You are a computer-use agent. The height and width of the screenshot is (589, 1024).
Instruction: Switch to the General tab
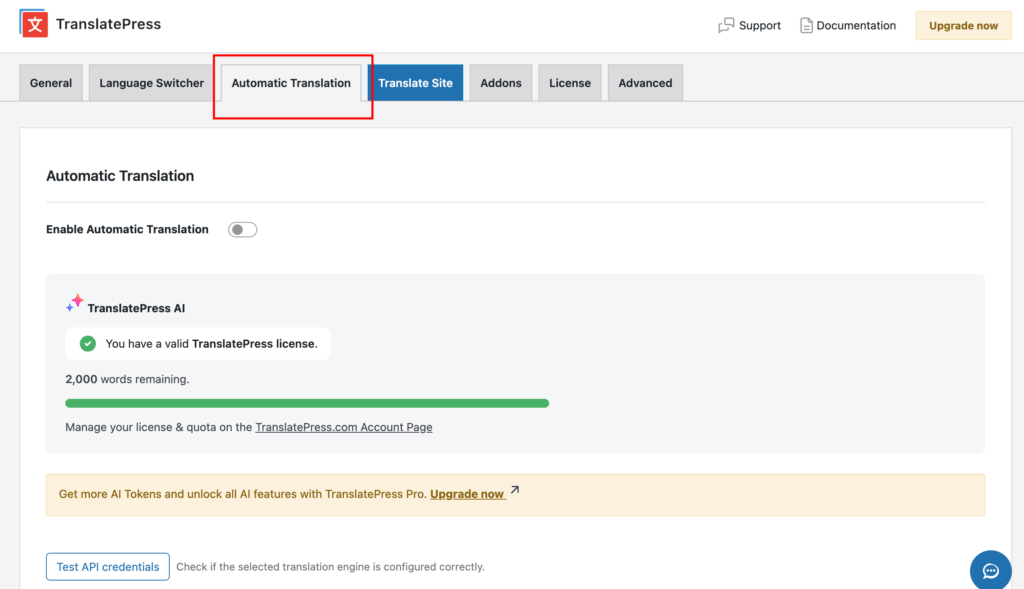(50, 83)
